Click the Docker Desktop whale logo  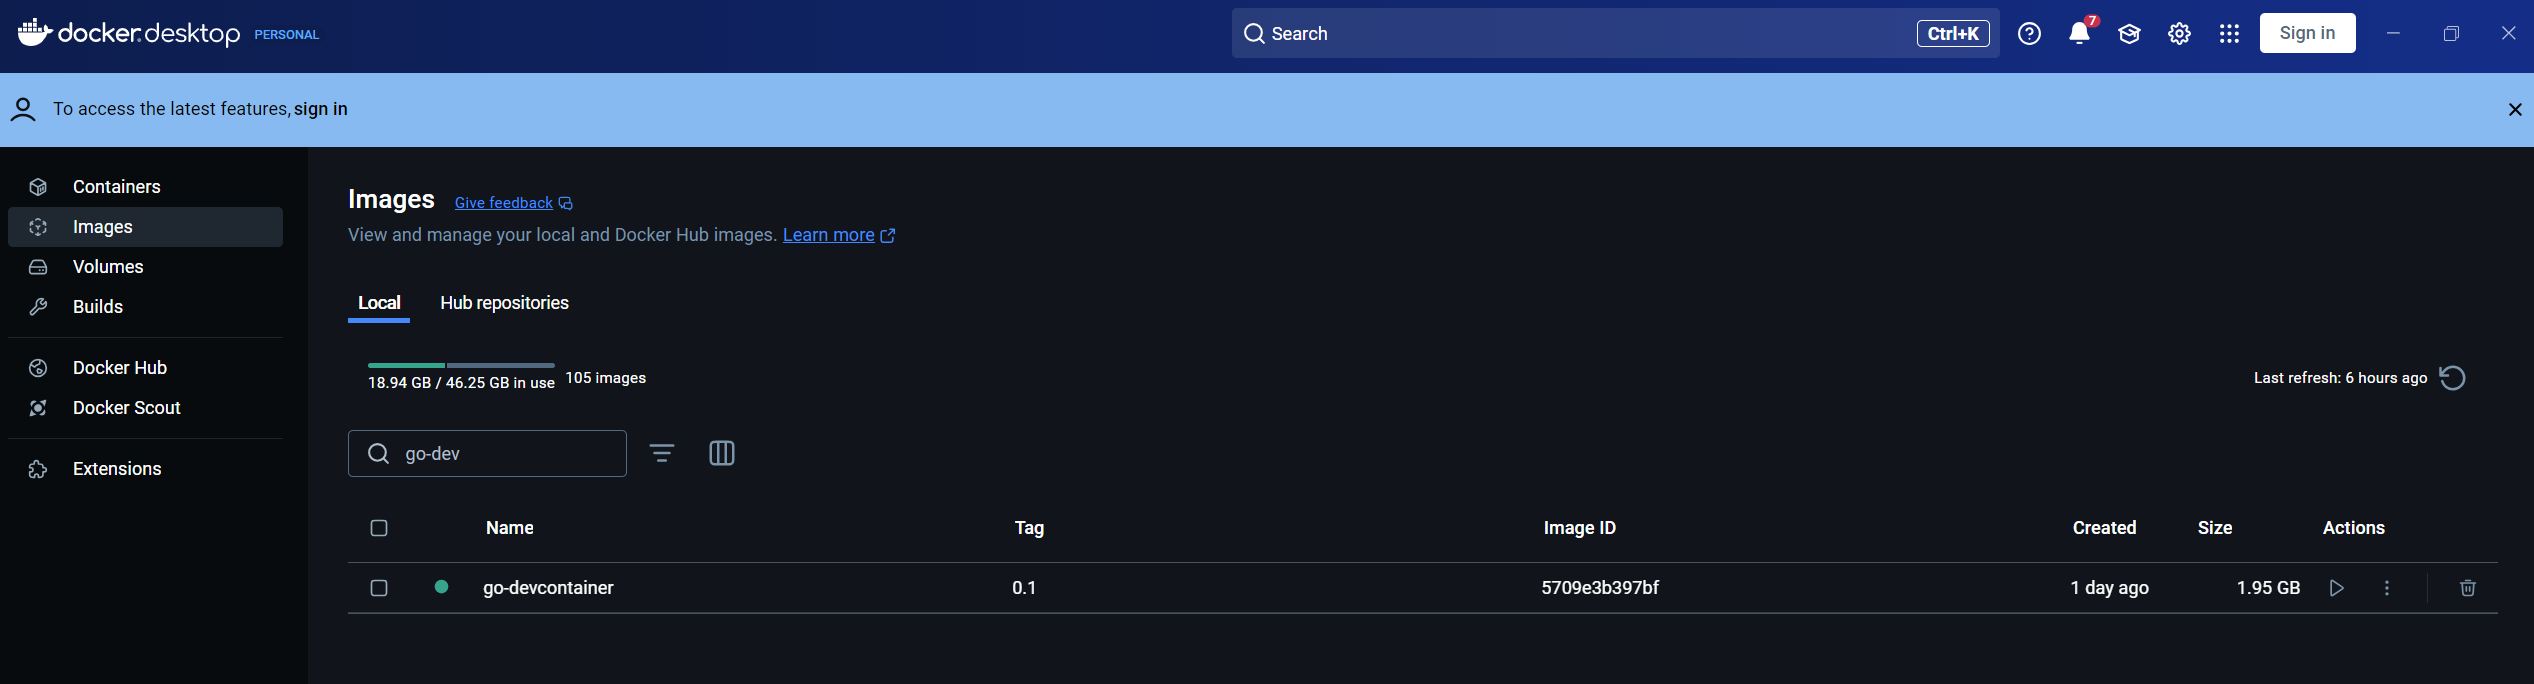click(x=35, y=32)
